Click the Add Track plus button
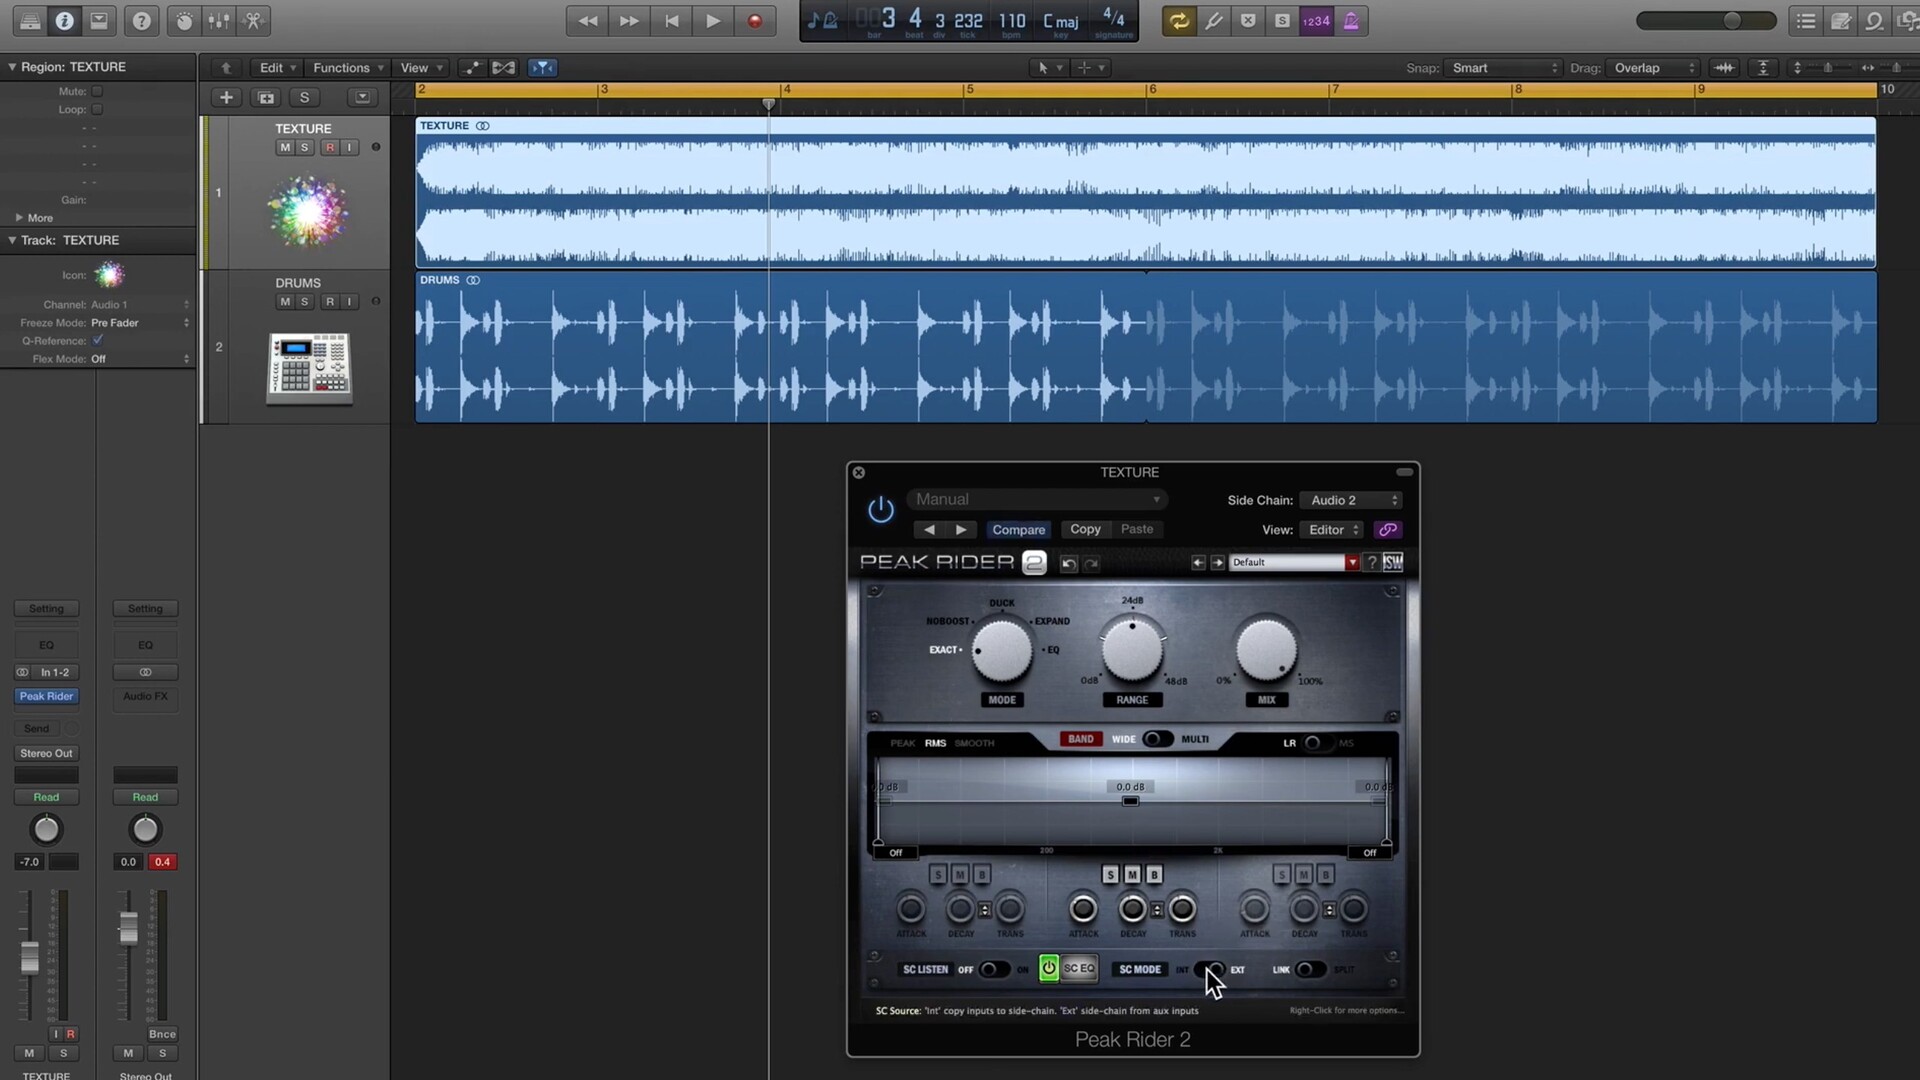 tap(226, 97)
